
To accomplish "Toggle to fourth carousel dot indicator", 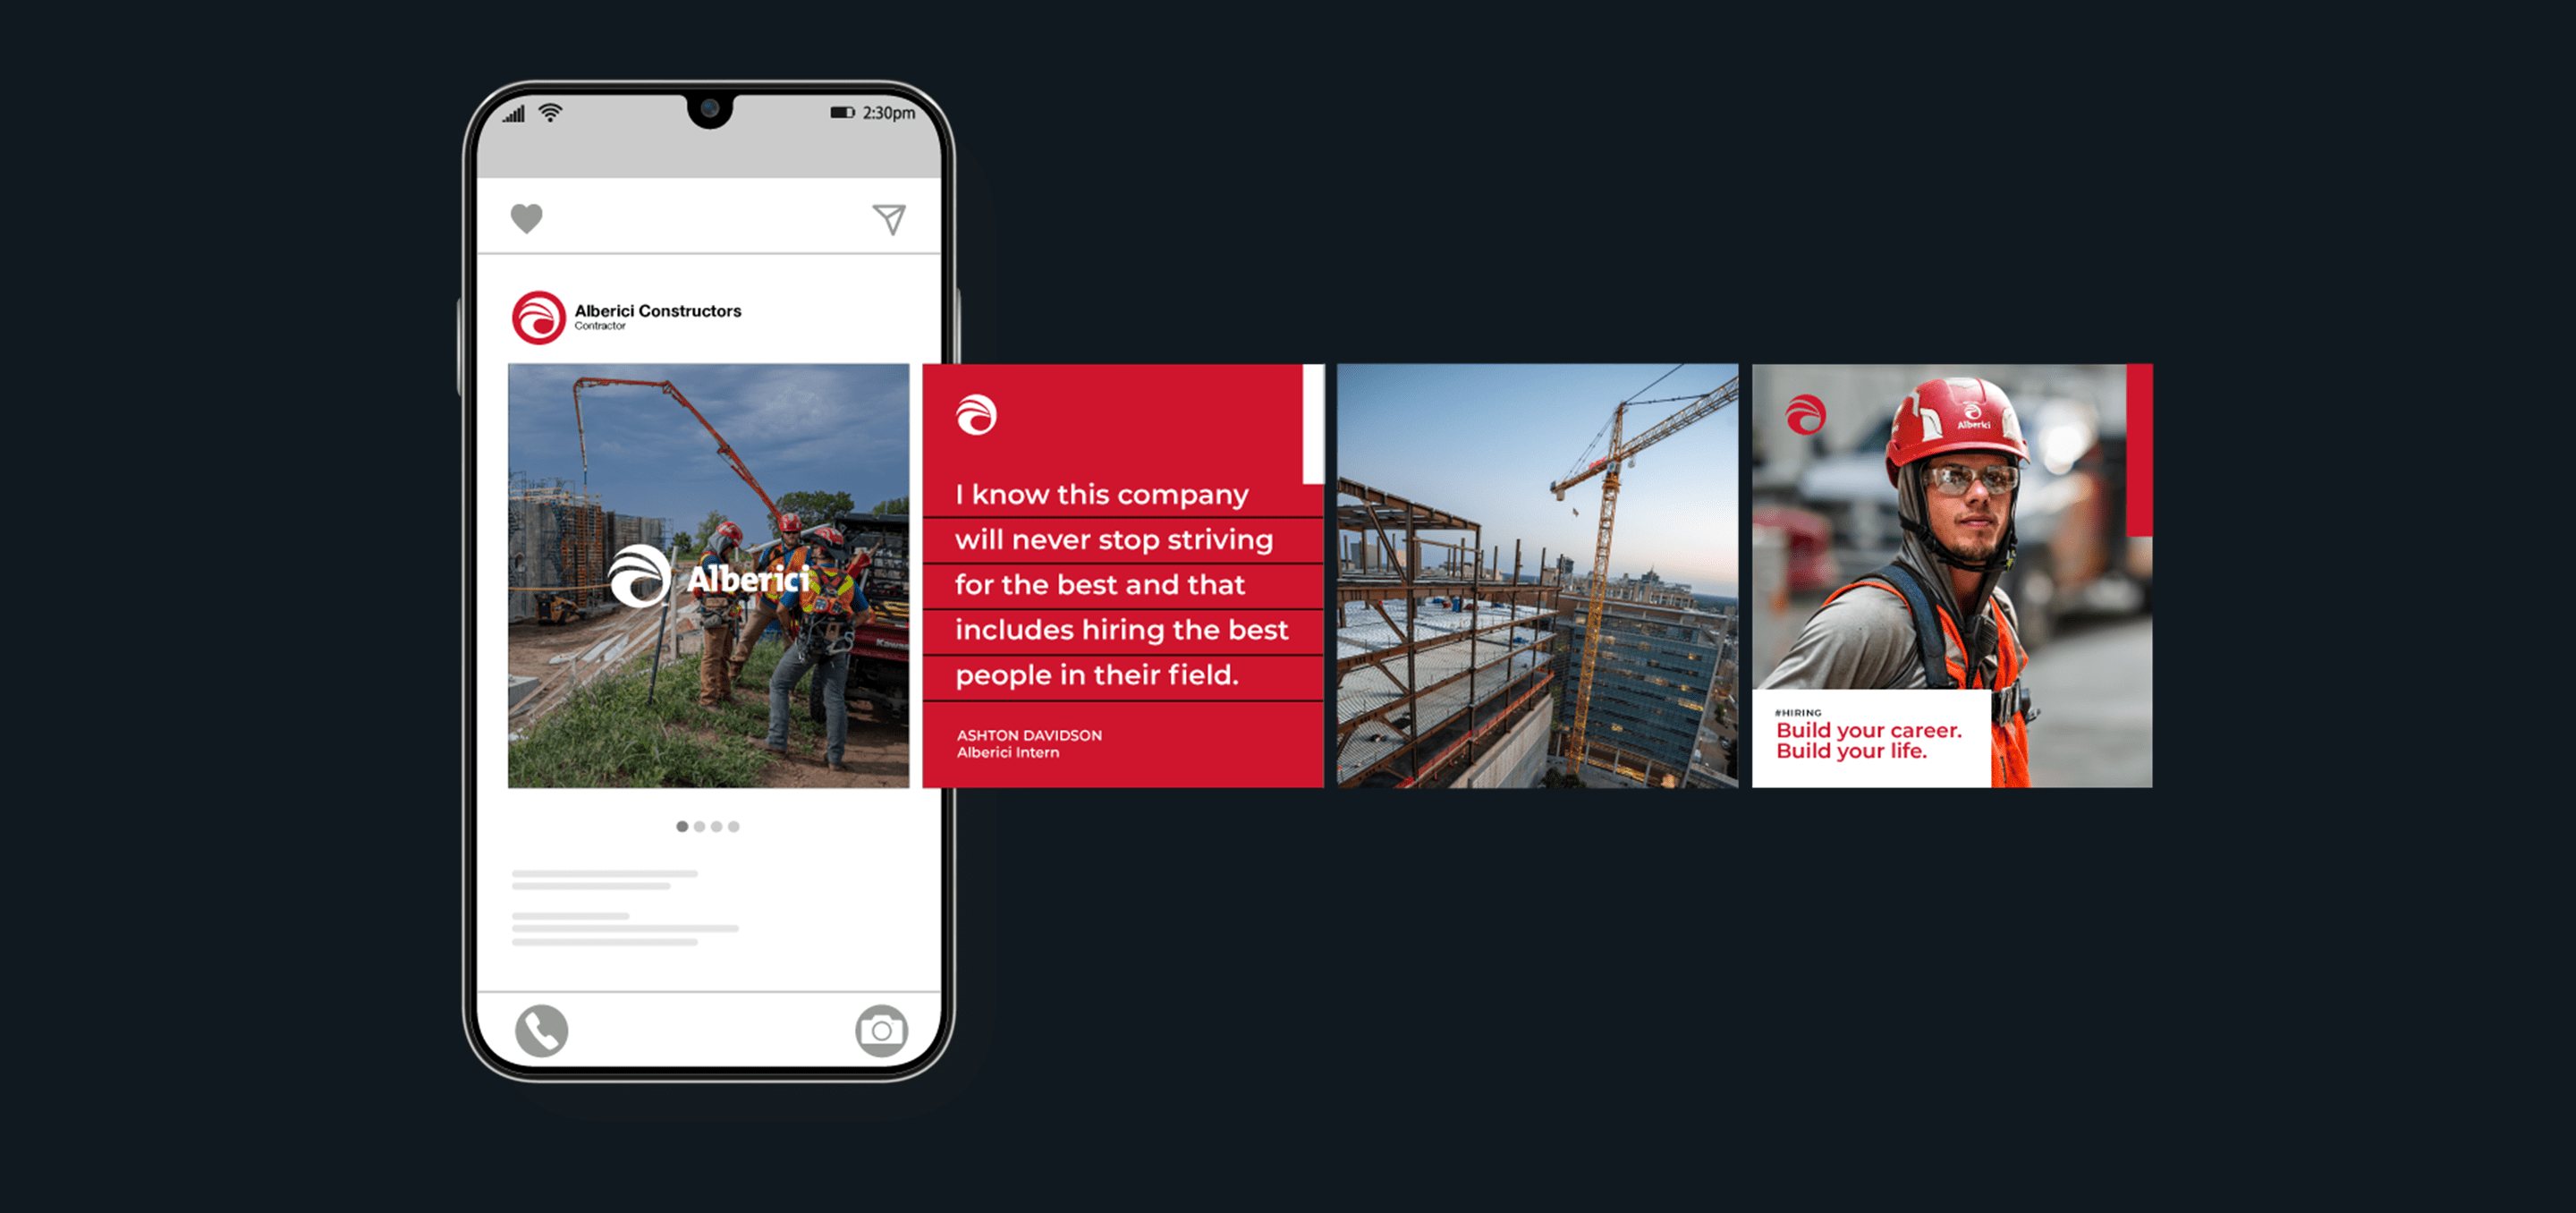I will (734, 827).
